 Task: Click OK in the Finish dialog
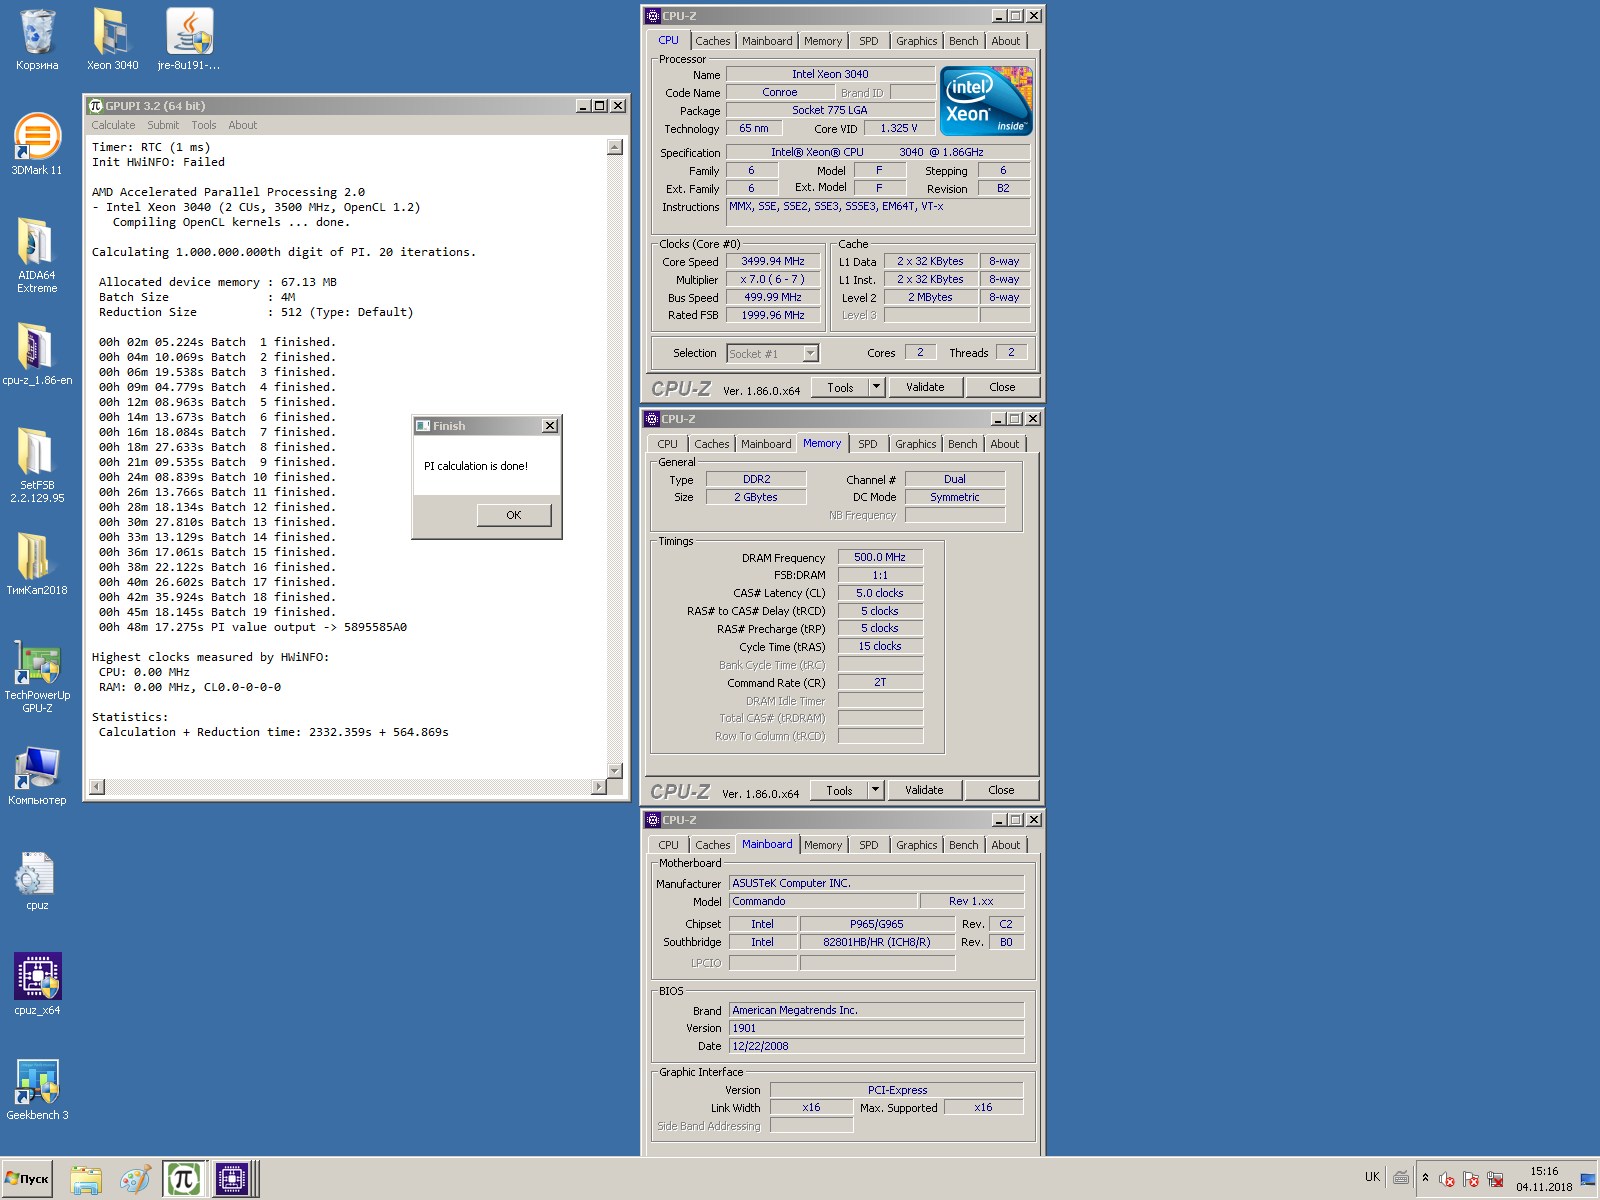pyautogui.click(x=514, y=515)
